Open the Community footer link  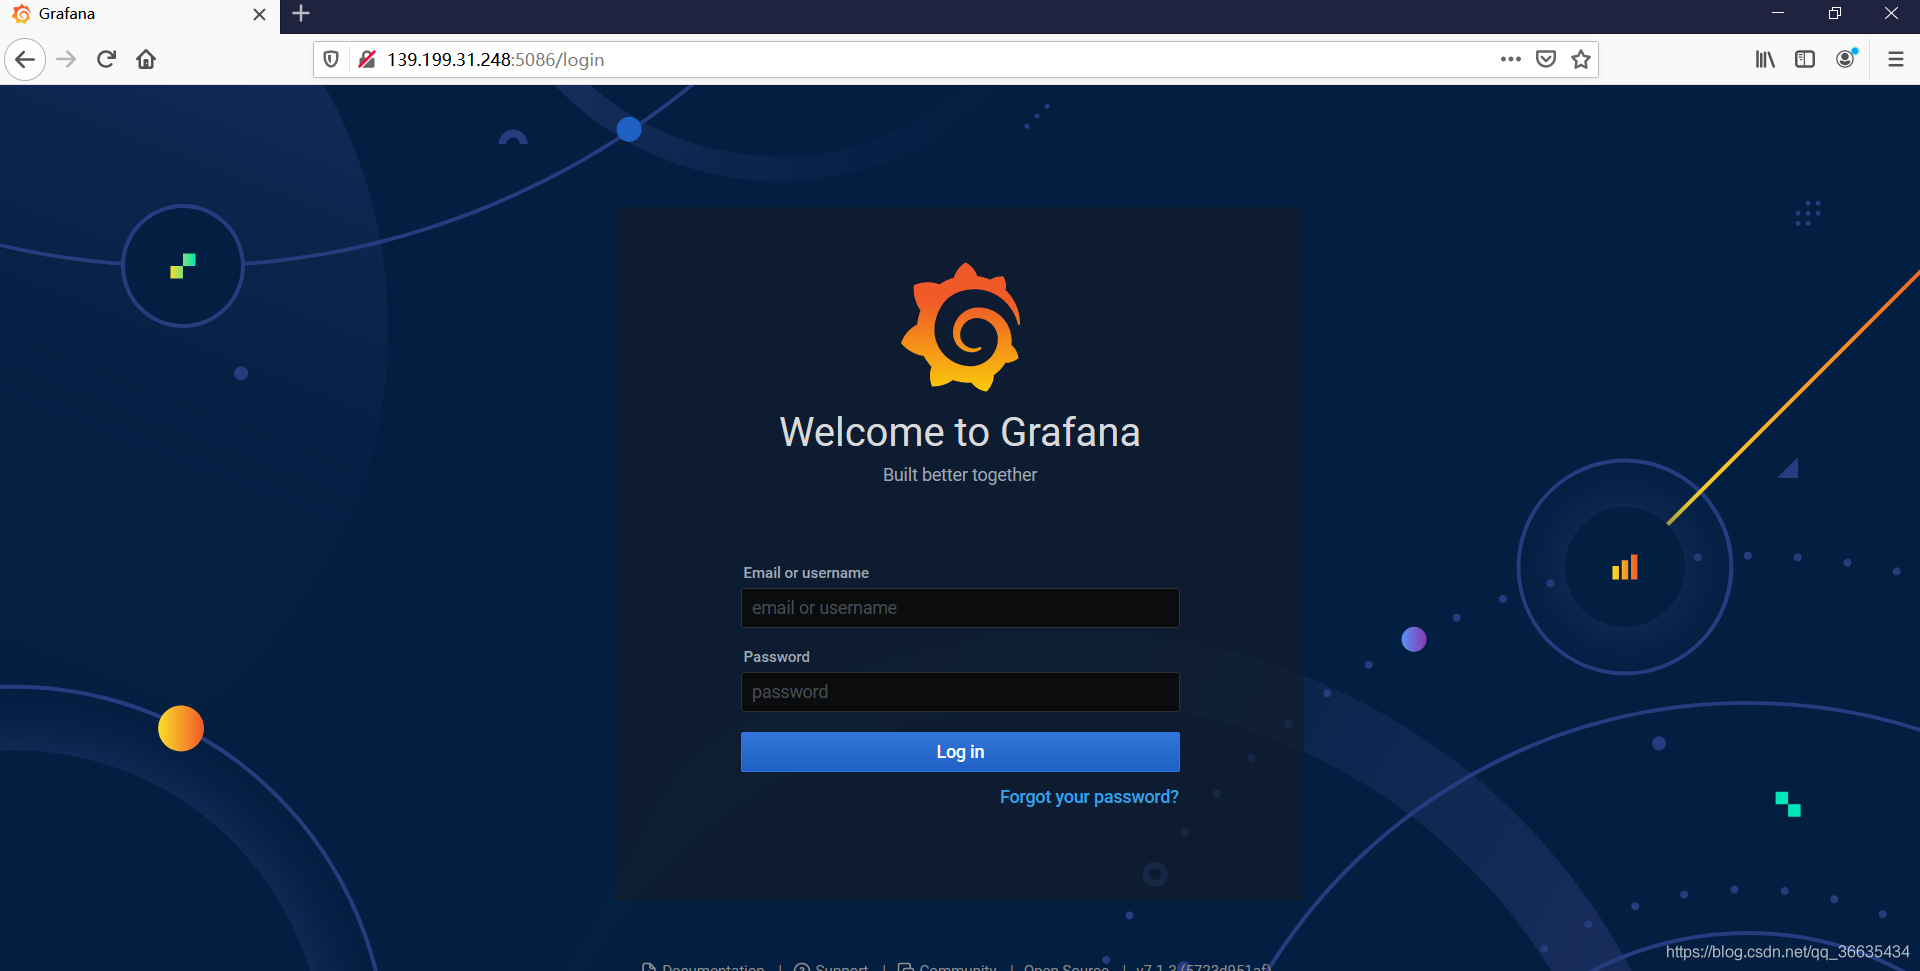coord(948,966)
